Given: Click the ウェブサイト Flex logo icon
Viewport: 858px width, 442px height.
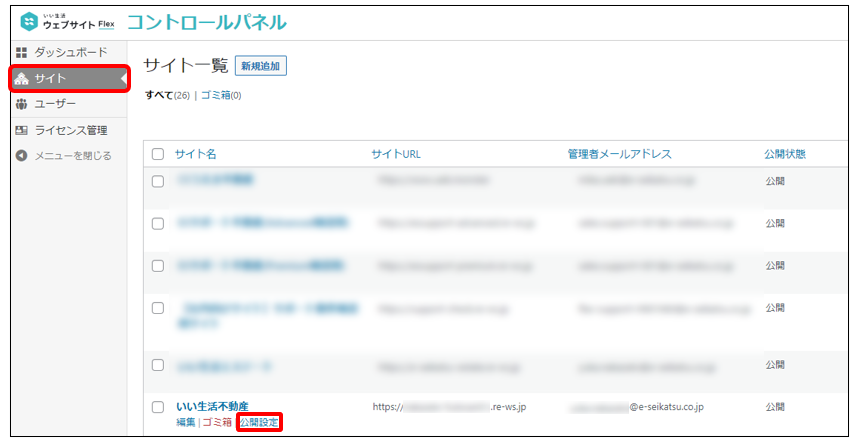Looking at the screenshot, I should (28, 22).
